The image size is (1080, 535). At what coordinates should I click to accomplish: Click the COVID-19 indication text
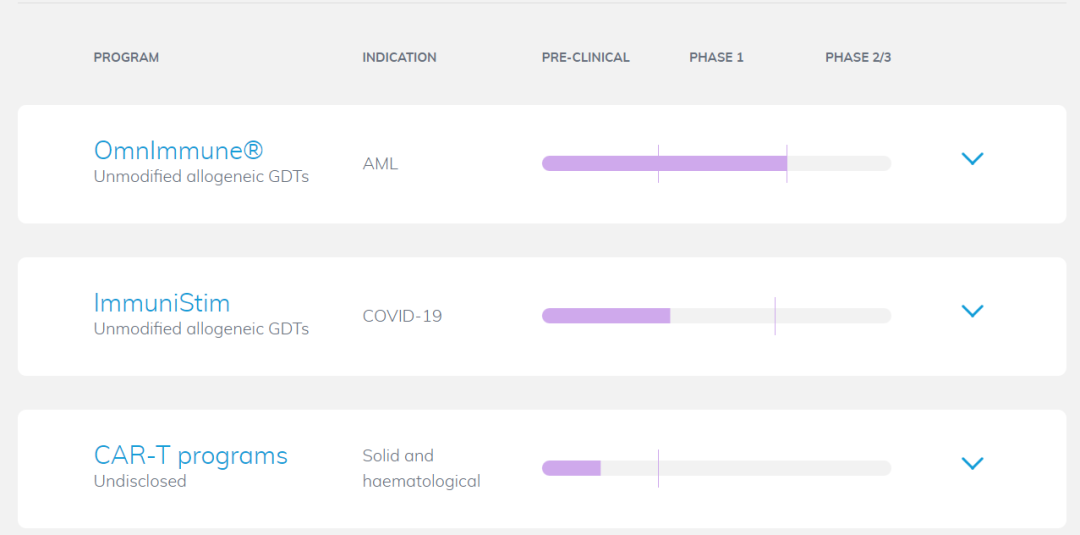[x=402, y=316]
